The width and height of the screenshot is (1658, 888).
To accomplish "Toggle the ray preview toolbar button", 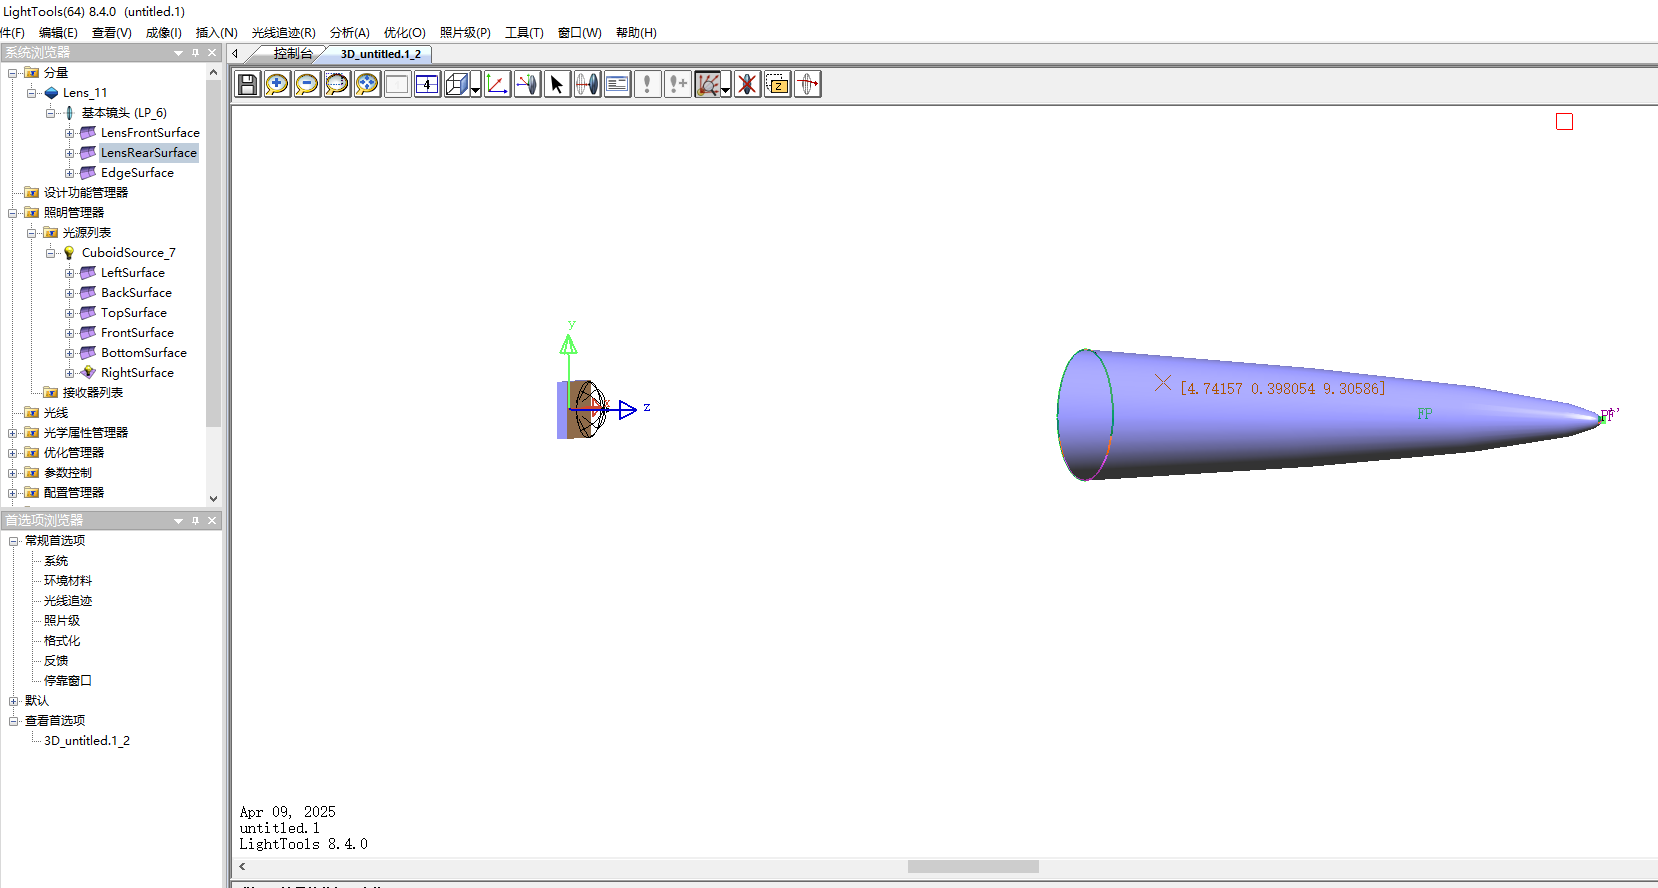I will point(707,85).
